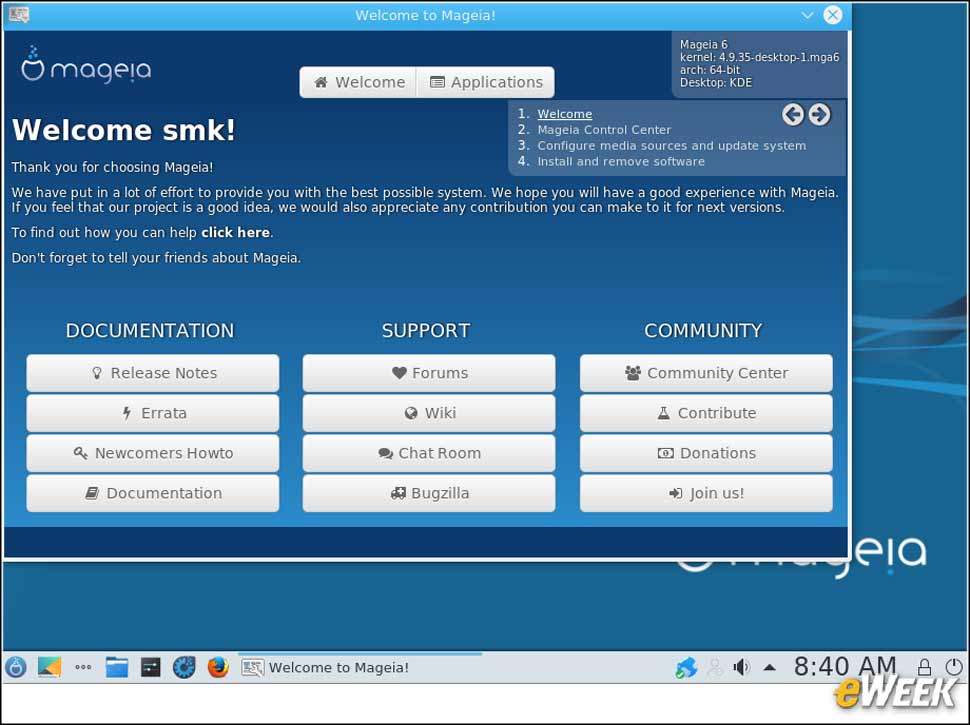Viewport: 970px width, 725px height.
Task: Click the Contribute button
Action: (706, 413)
